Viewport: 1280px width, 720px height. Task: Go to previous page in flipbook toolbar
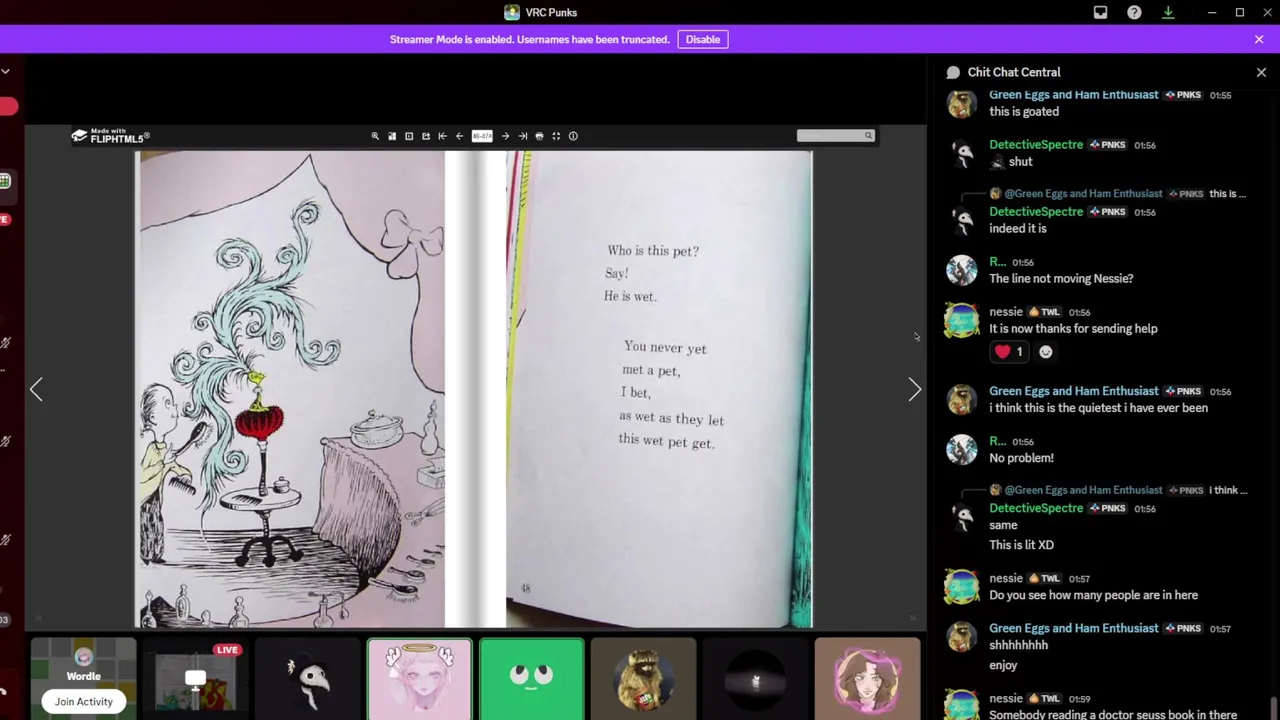pyautogui.click(x=459, y=136)
